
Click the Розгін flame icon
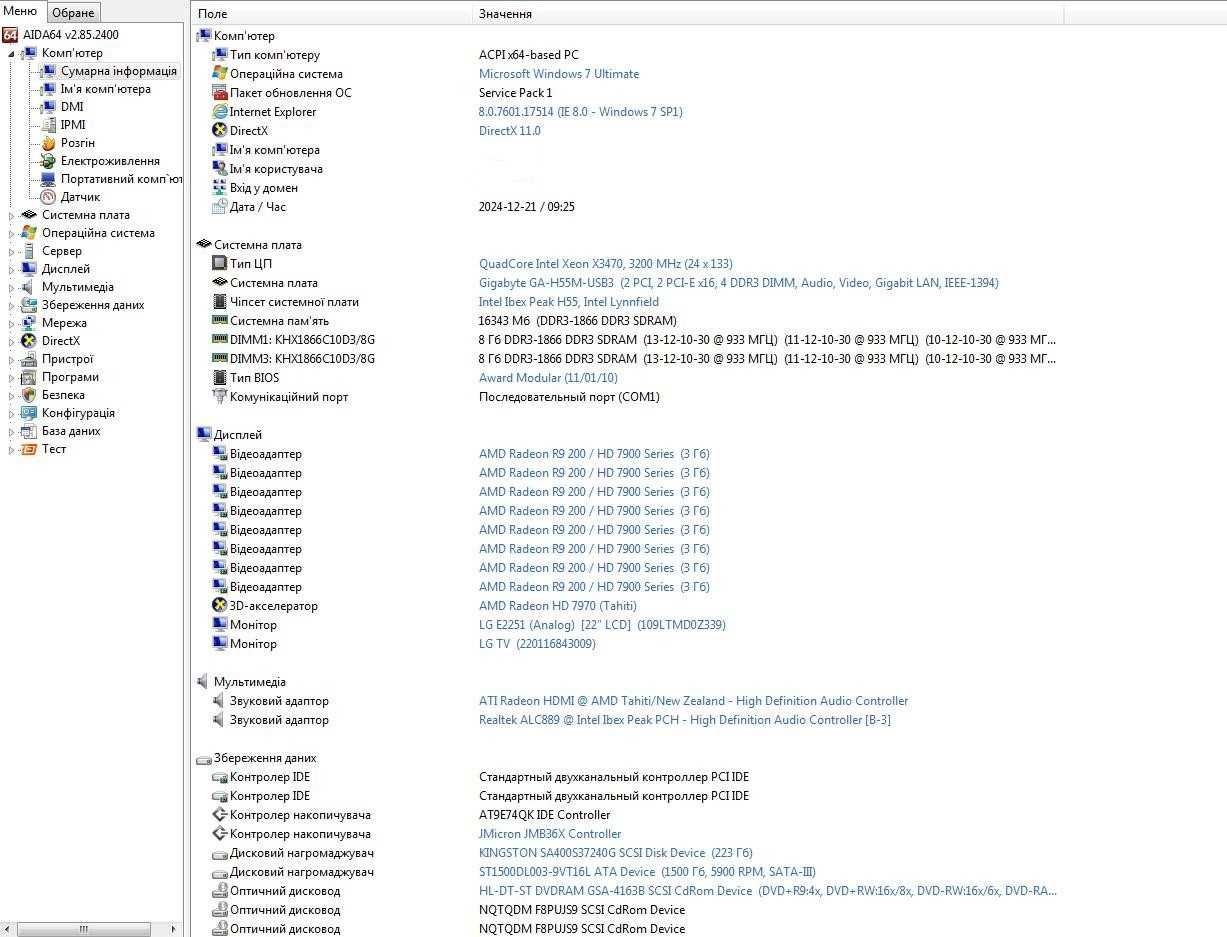pyautogui.click(x=48, y=143)
